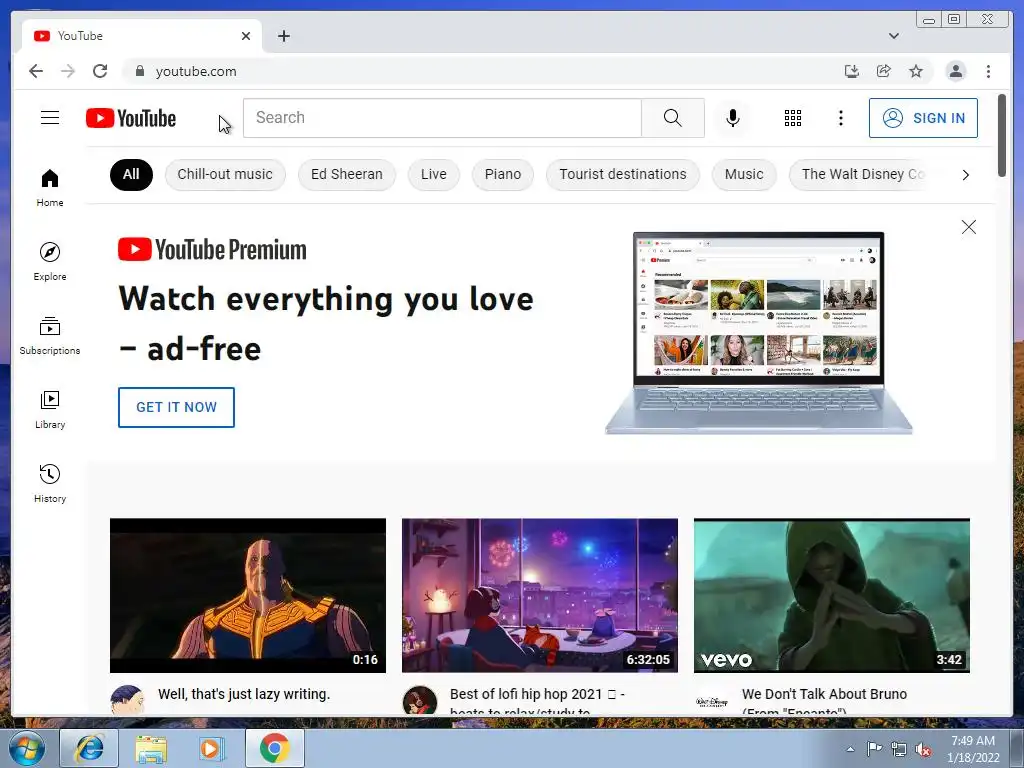Click the YouTube Premium laptop image
Image resolution: width=1024 pixels, height=768 pixels.
click(x=758, y=332)
